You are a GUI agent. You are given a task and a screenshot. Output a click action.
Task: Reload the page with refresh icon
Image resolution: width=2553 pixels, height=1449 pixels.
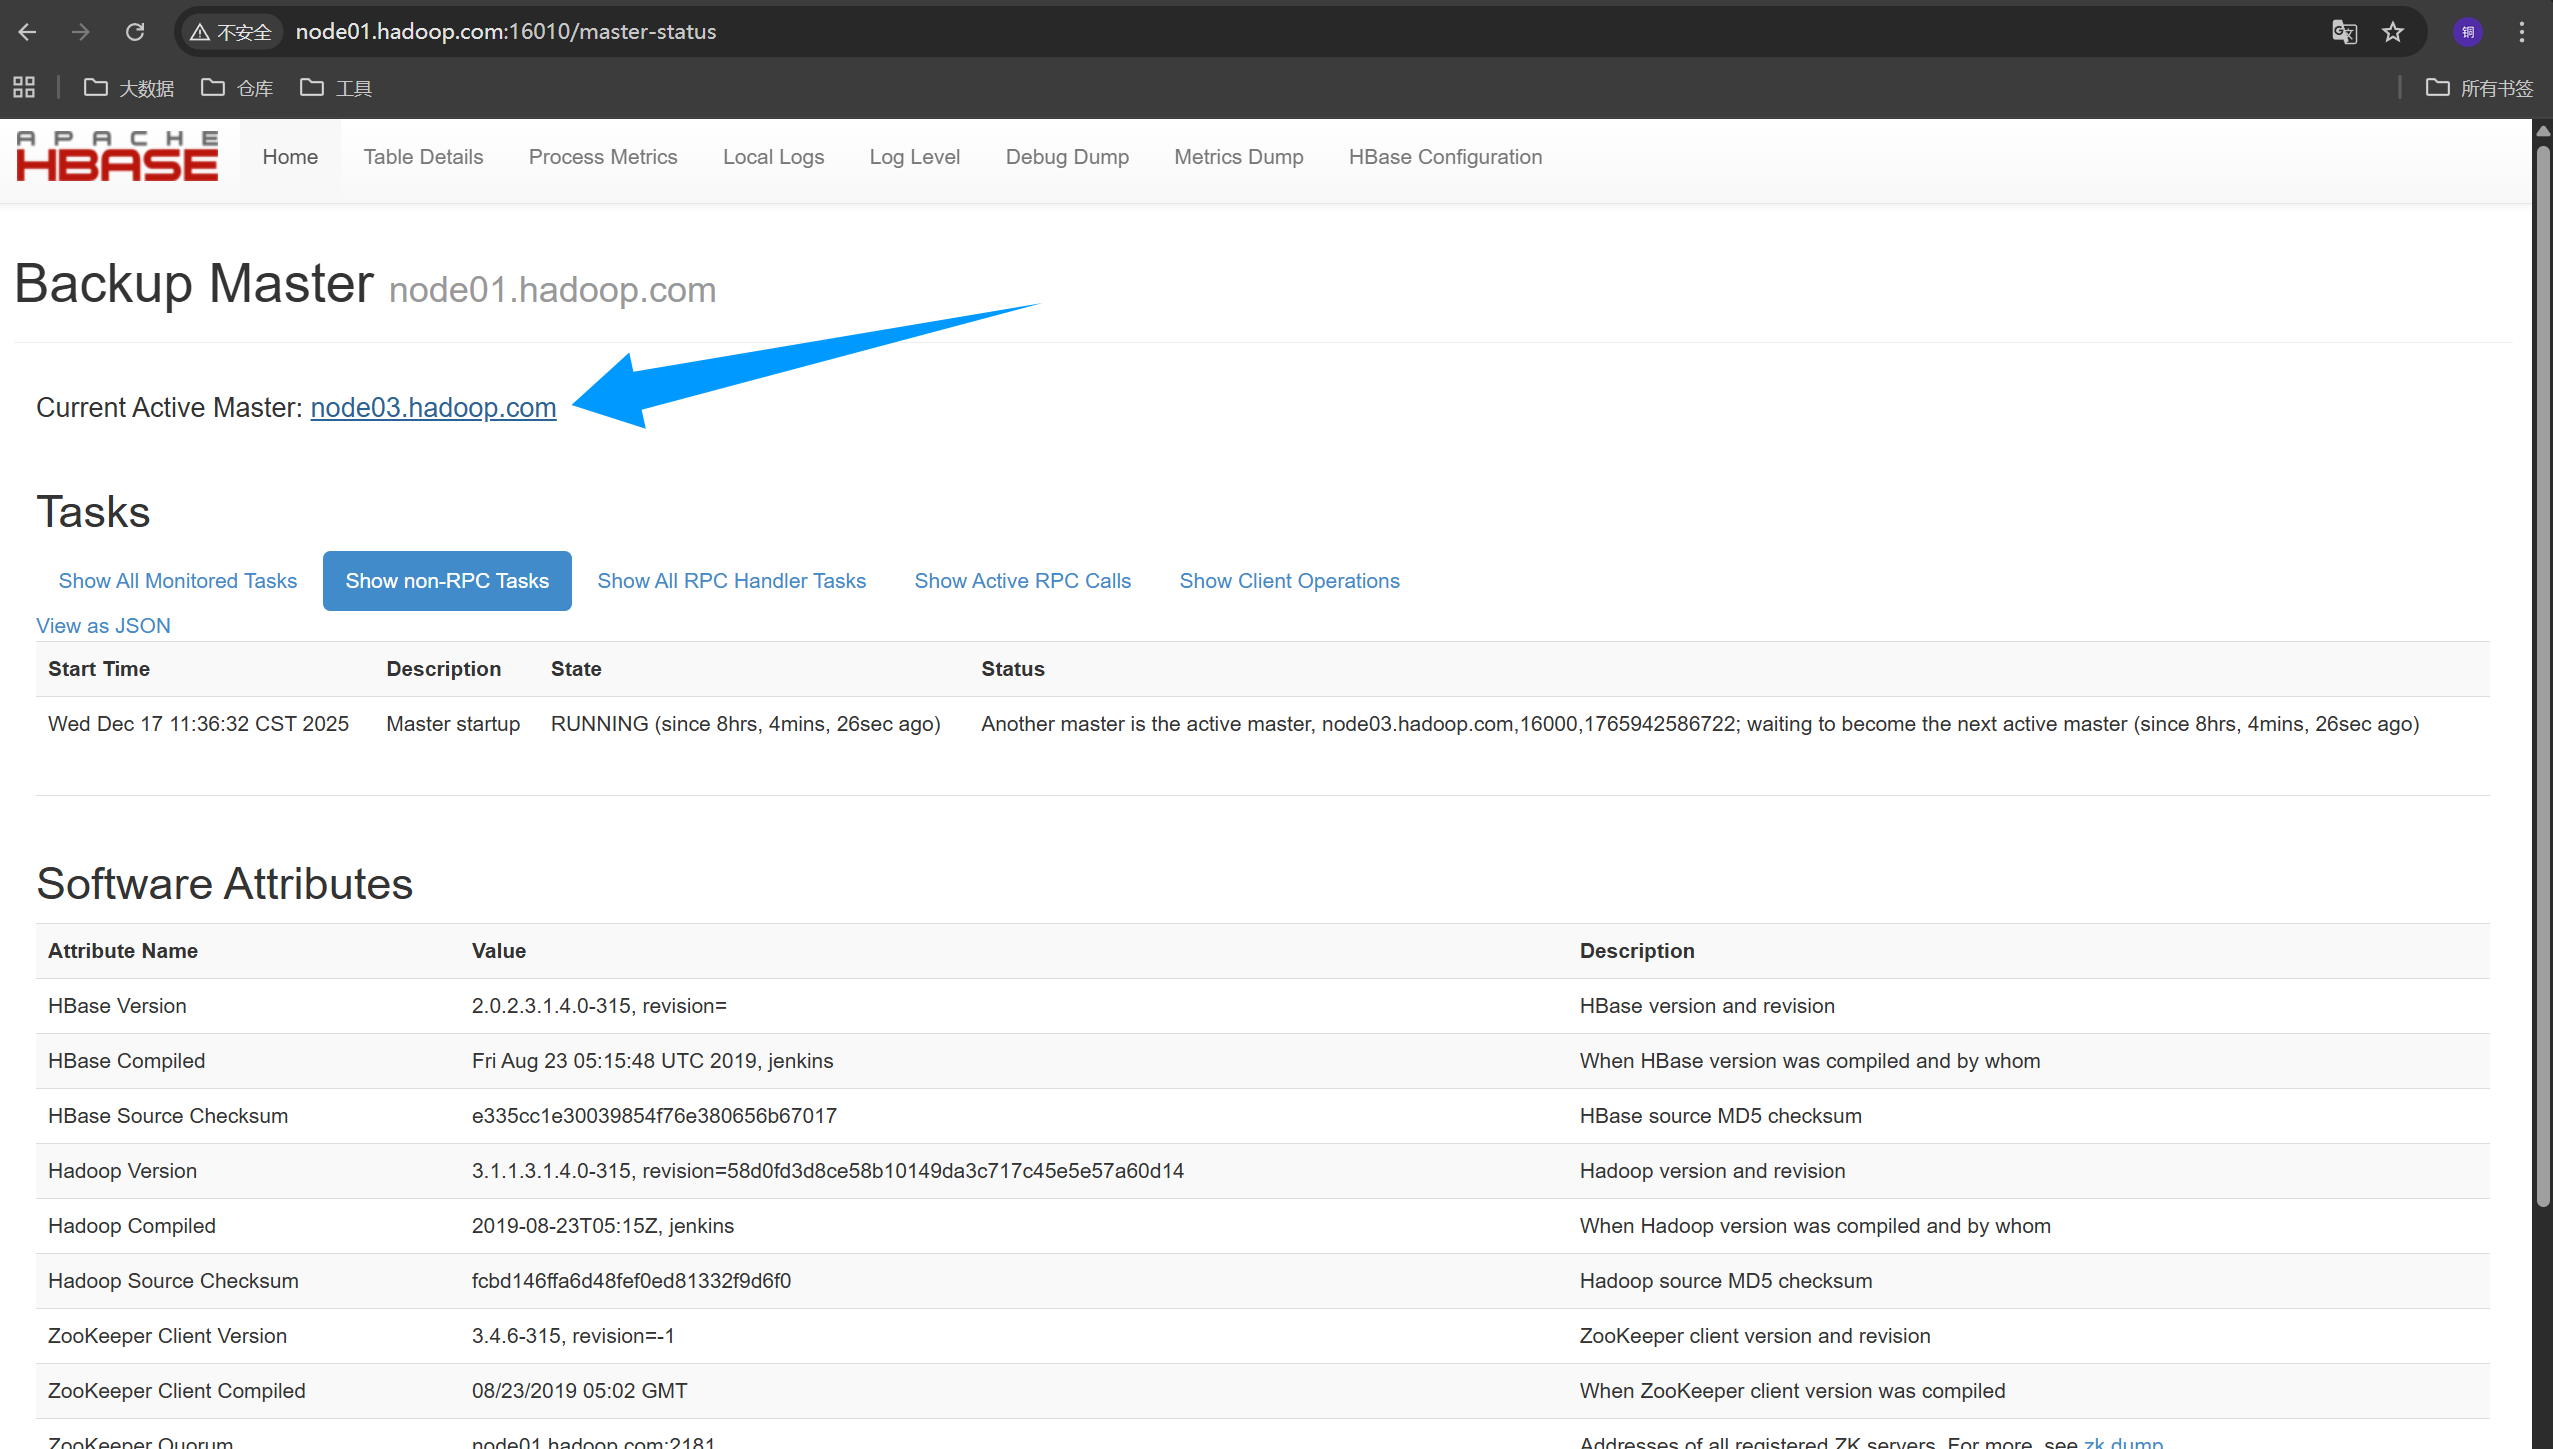pos(135,32)
